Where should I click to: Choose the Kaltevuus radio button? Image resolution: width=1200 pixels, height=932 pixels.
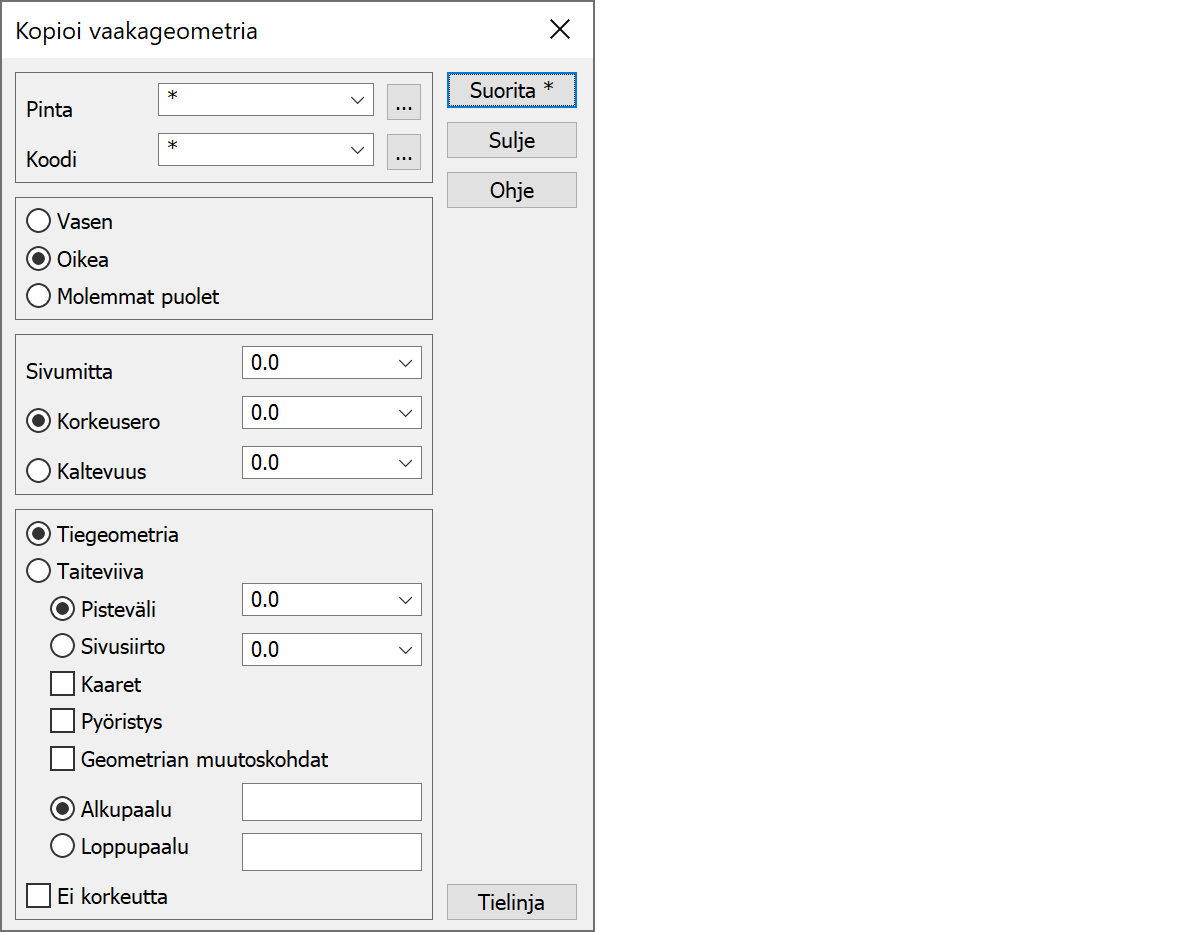pos(39,472)
